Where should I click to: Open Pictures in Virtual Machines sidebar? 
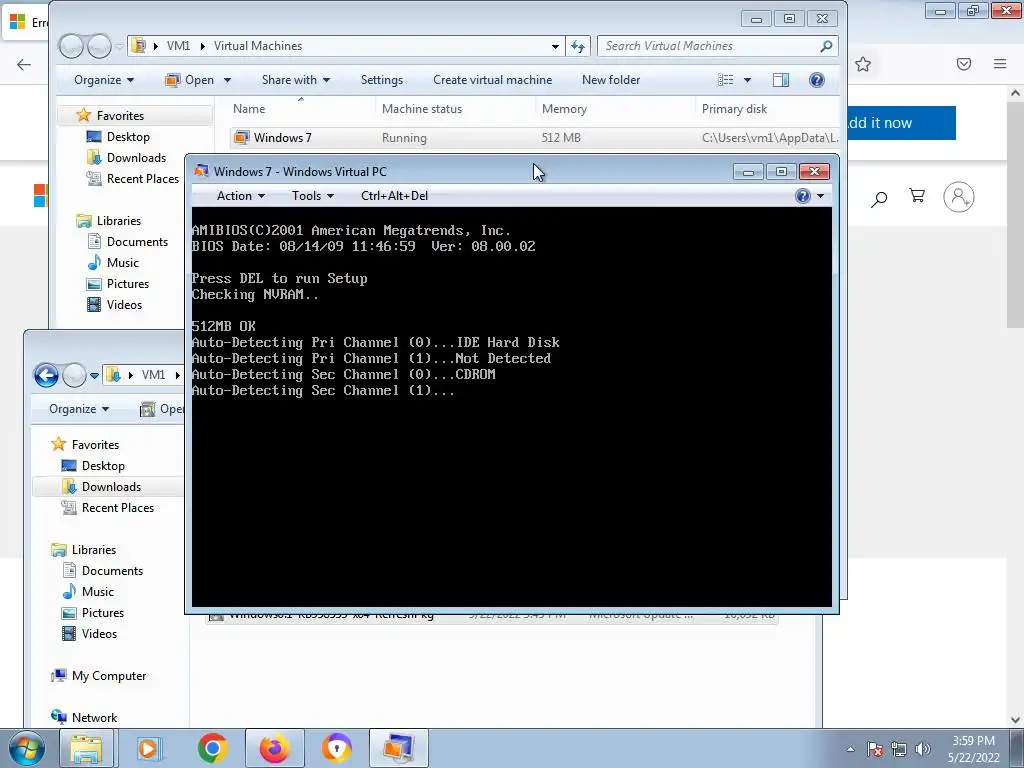[x=127, y=283]
